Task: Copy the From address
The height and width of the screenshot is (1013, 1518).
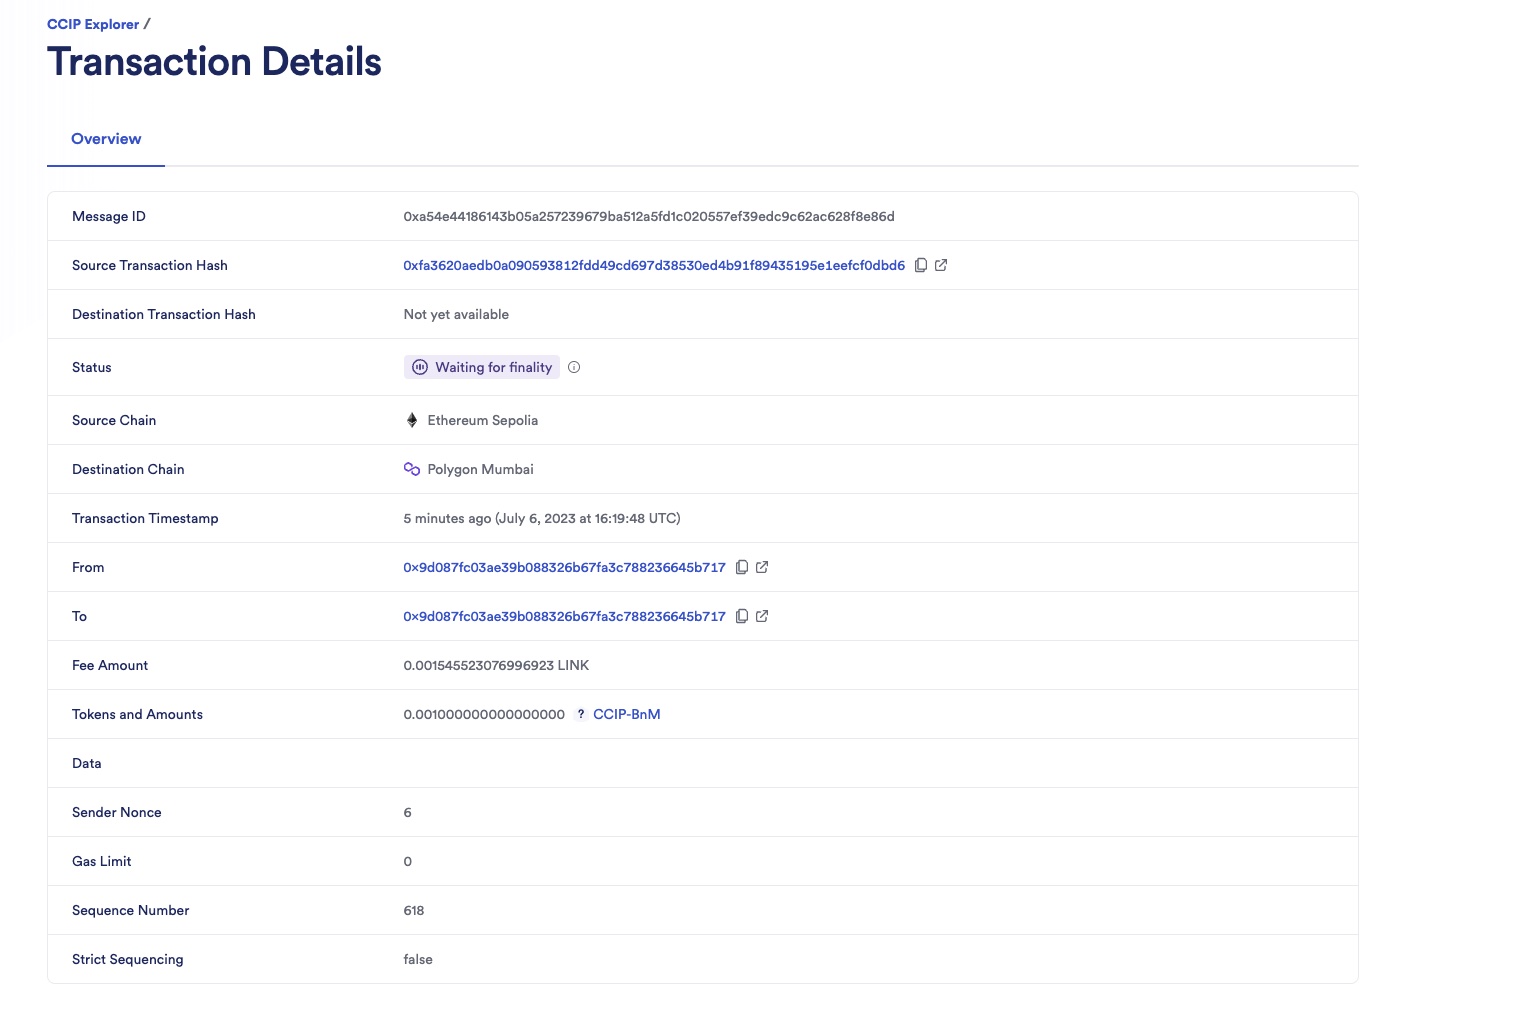Action: pos(742,567)
